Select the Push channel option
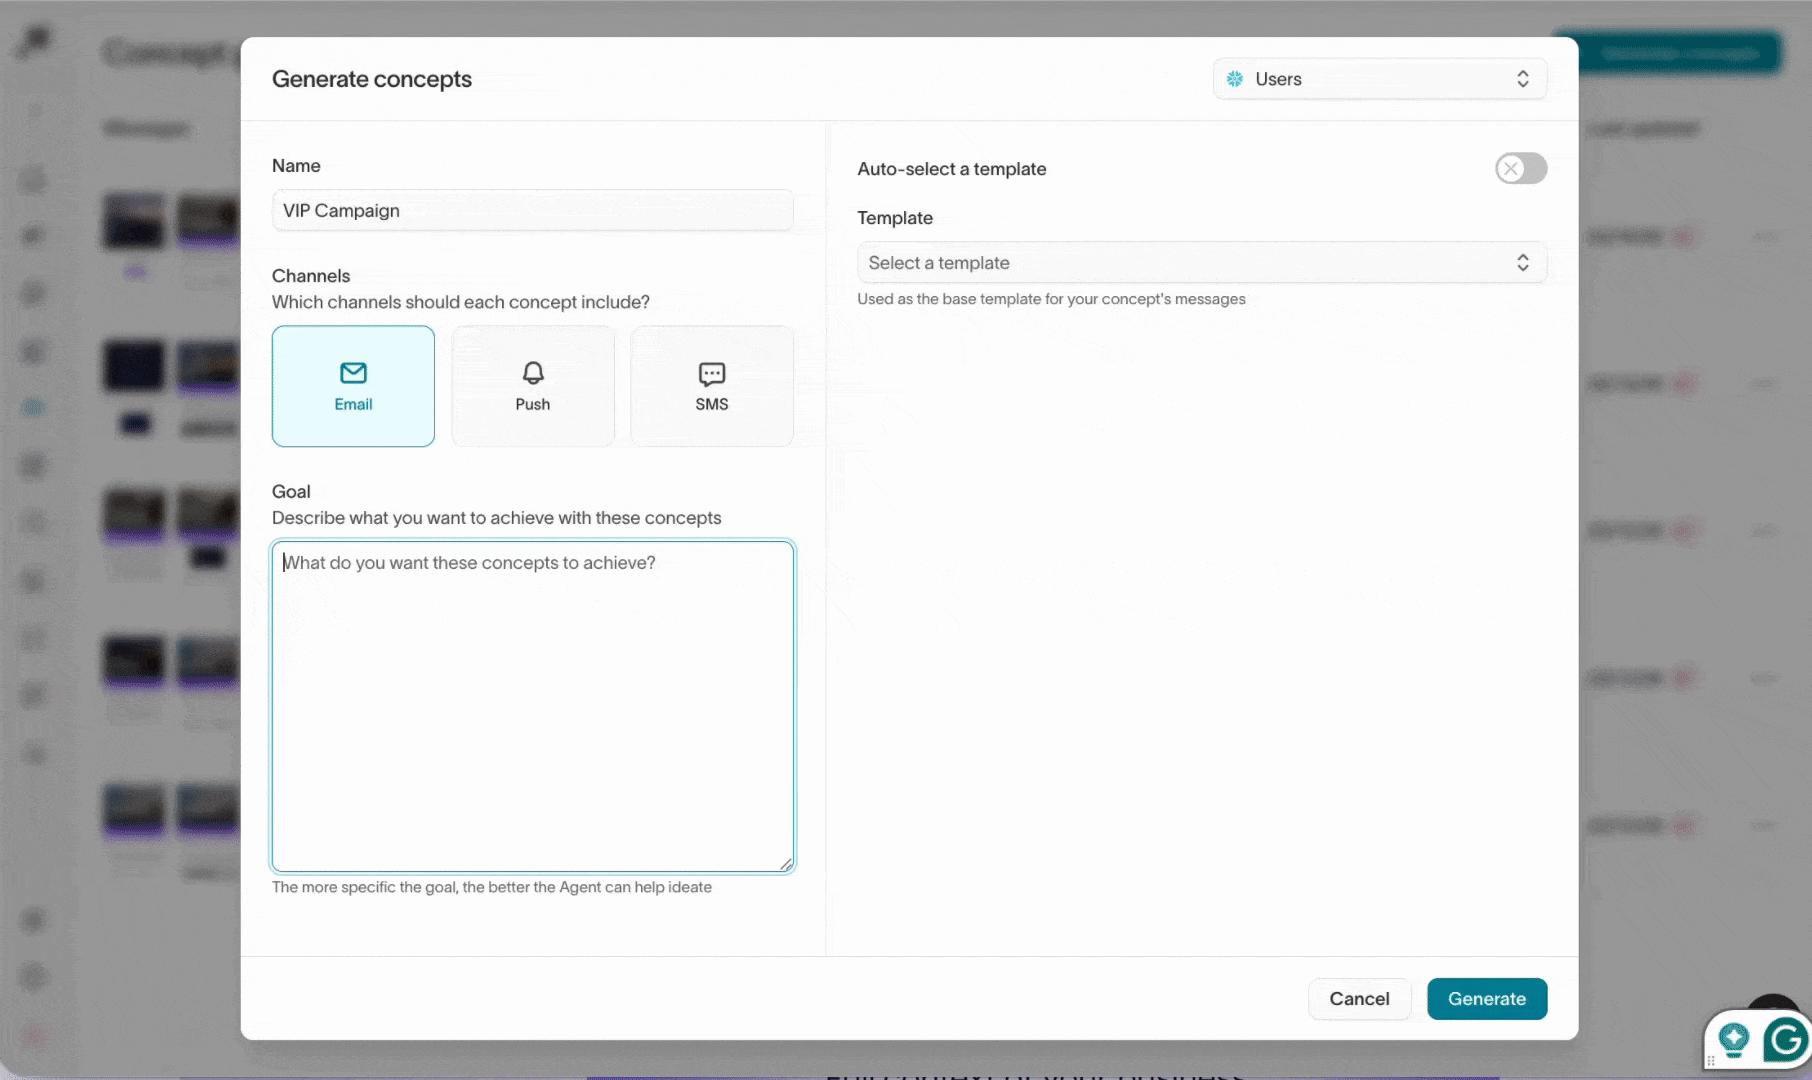This screenshot has height=1080, width=1812. tap(532, 386)
